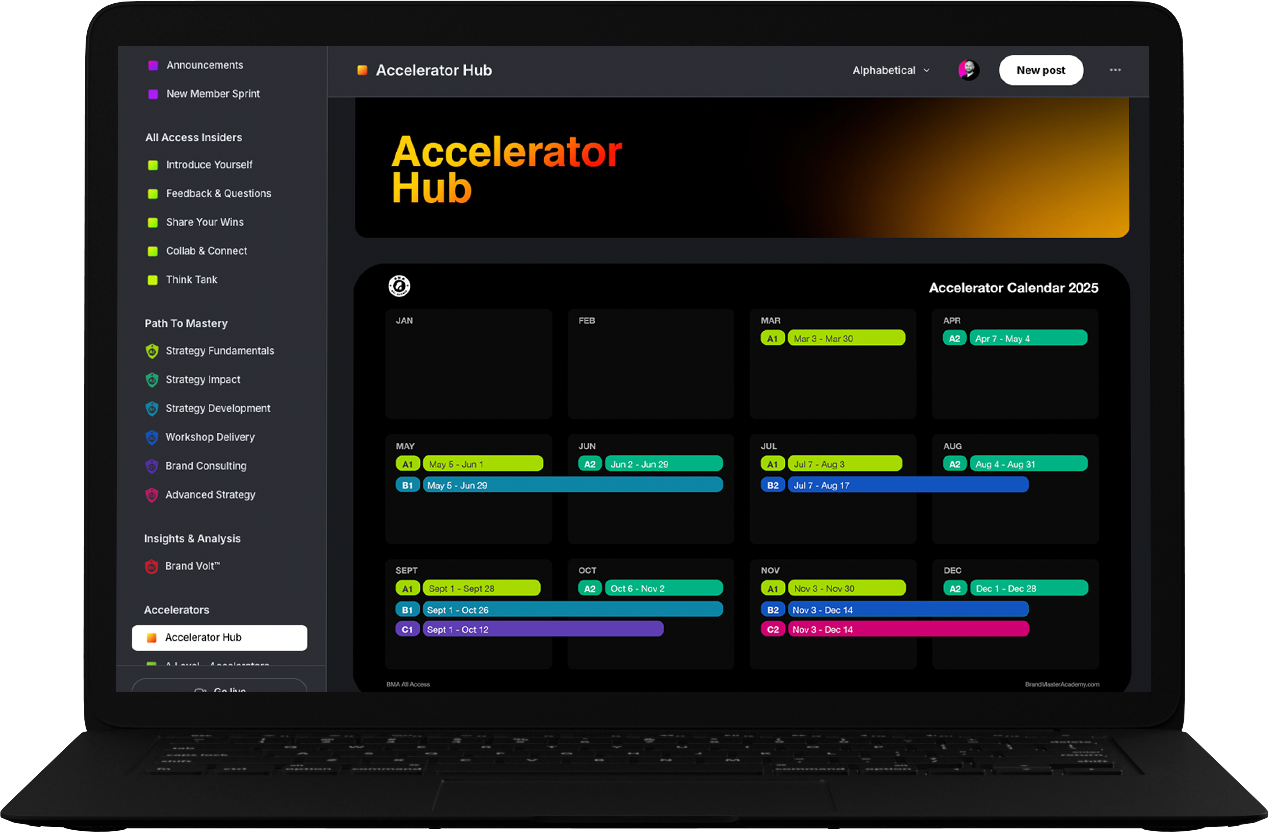This screenshot has height=832, width=1269.
Task: Click the "Nov 3 - Nov 30" calendar bar
Action: pyautogui.click(x=846, y=588)
